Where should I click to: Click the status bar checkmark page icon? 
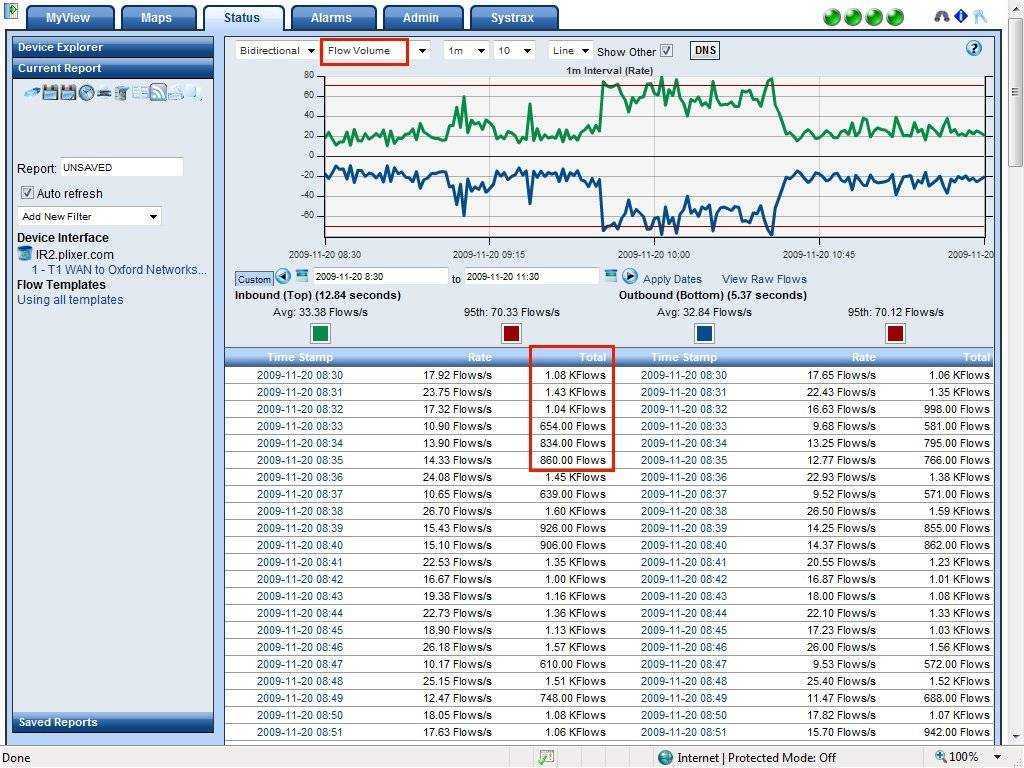point(546,758)
